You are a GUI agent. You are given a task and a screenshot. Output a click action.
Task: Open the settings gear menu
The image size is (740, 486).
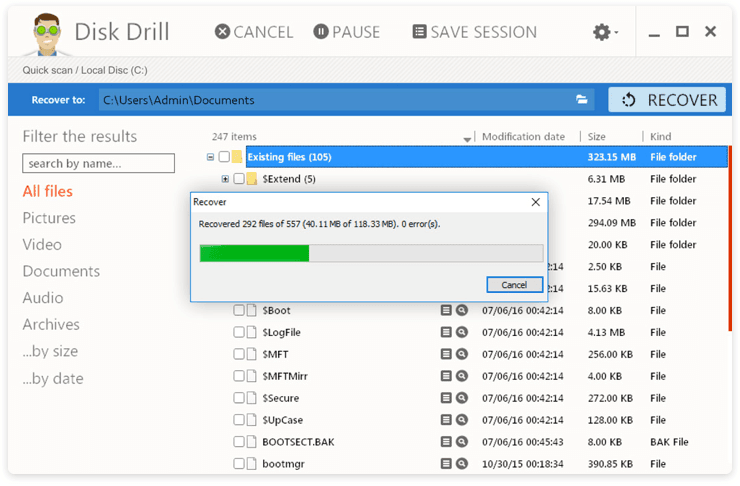605,32
